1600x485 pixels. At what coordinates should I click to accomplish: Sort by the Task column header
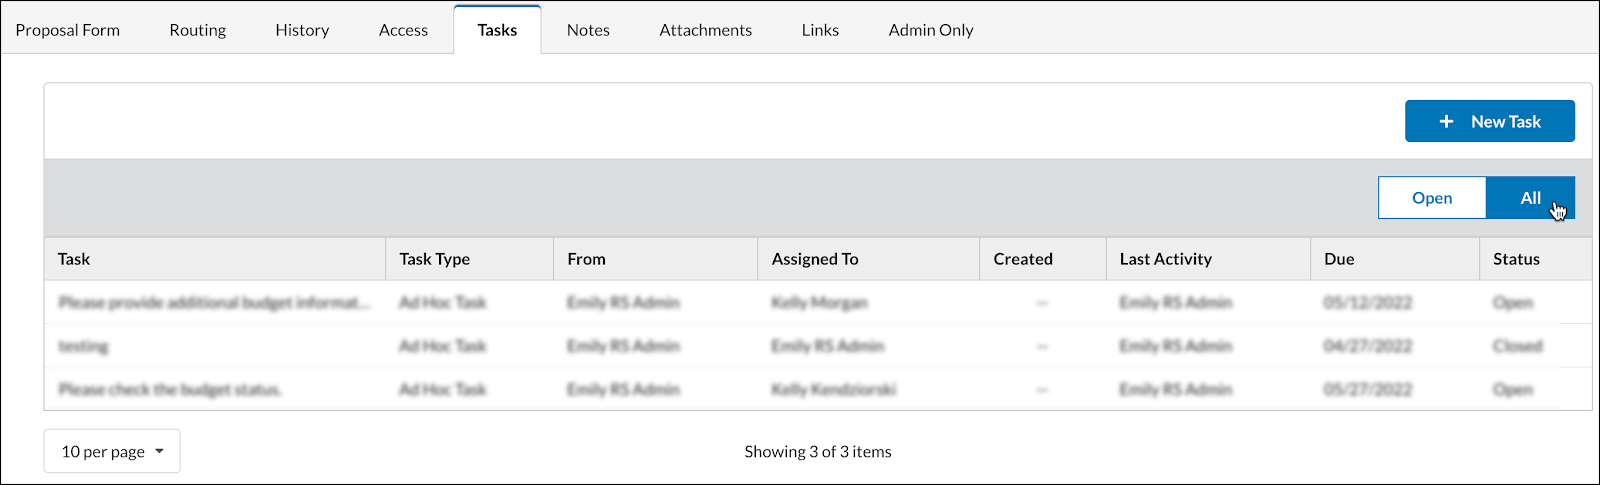point(74,259)
